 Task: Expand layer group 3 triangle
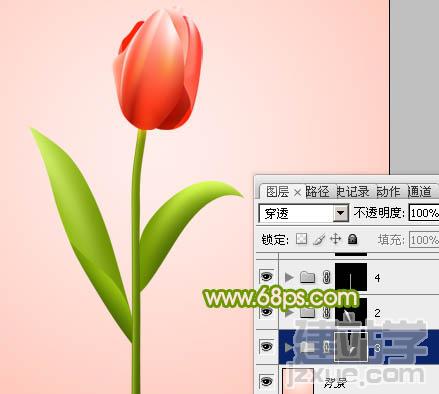(x=289, y=347)
